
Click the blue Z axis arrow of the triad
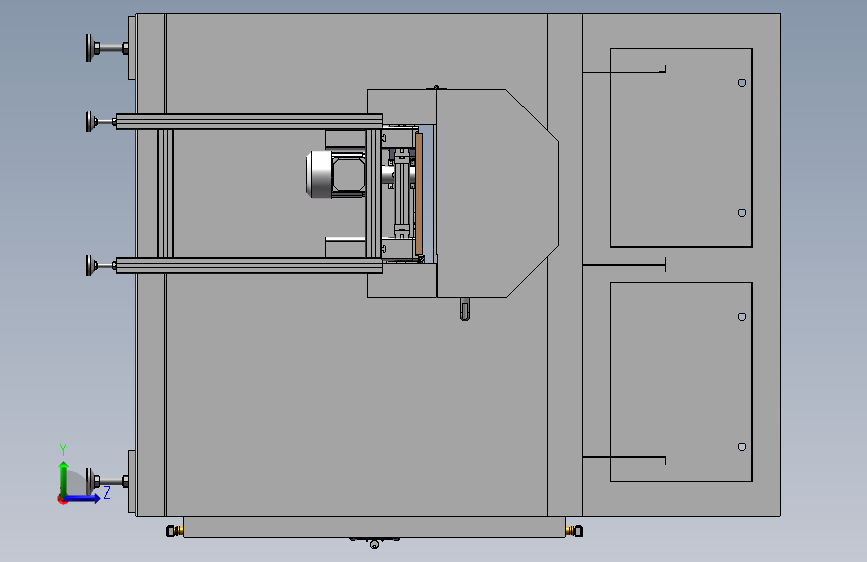point(83,498)
